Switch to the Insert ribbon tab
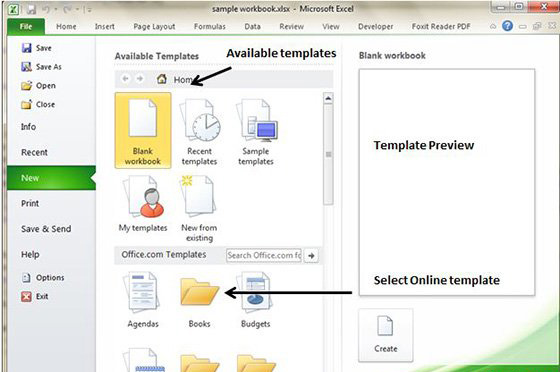 point(105,26)
